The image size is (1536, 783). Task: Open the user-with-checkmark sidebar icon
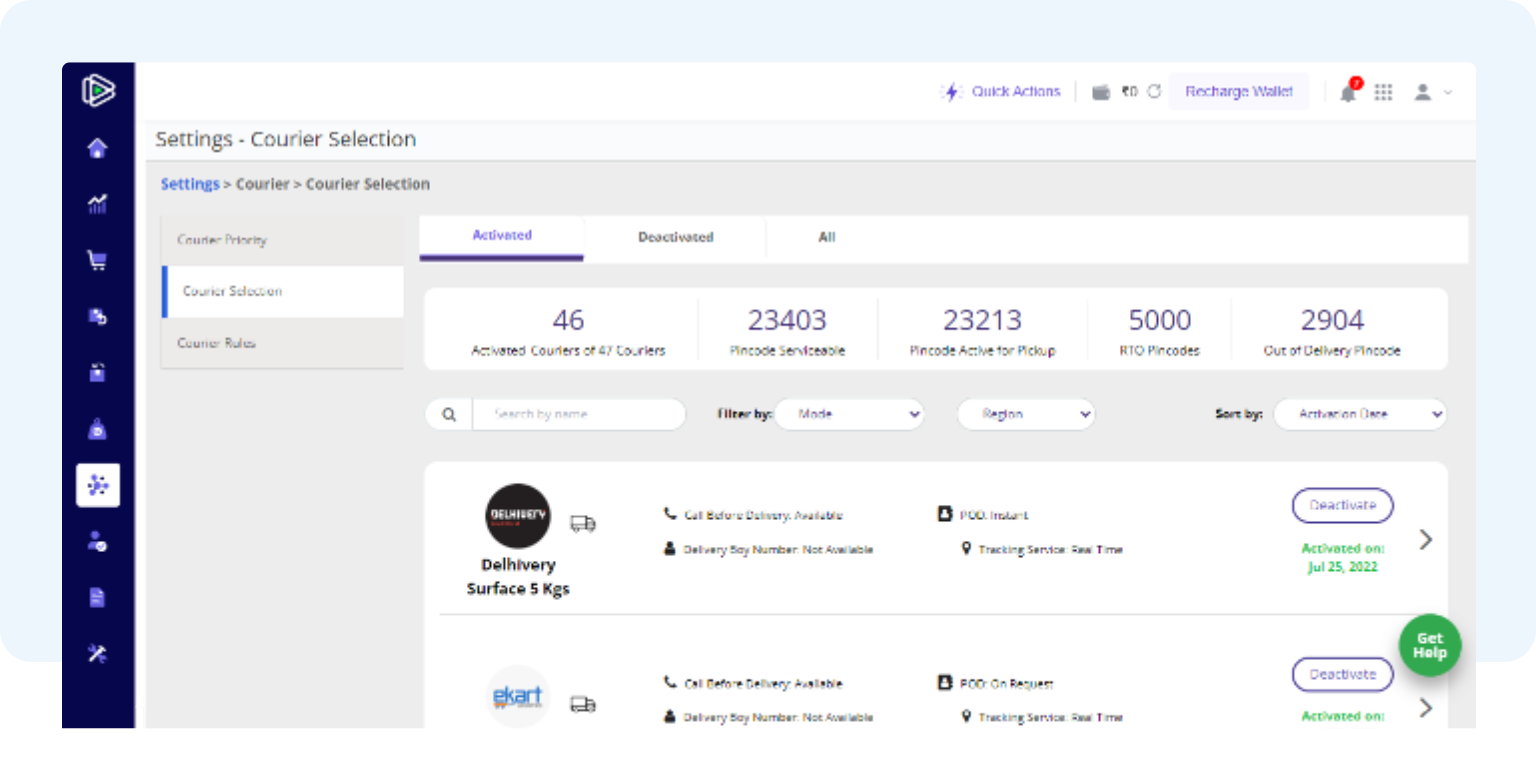coord(97,542)
